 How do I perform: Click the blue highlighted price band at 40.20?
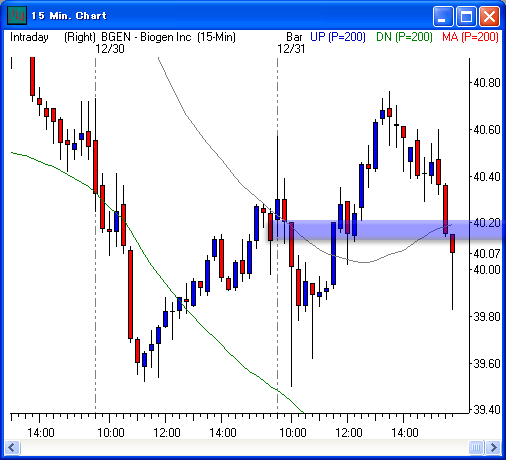387,229
